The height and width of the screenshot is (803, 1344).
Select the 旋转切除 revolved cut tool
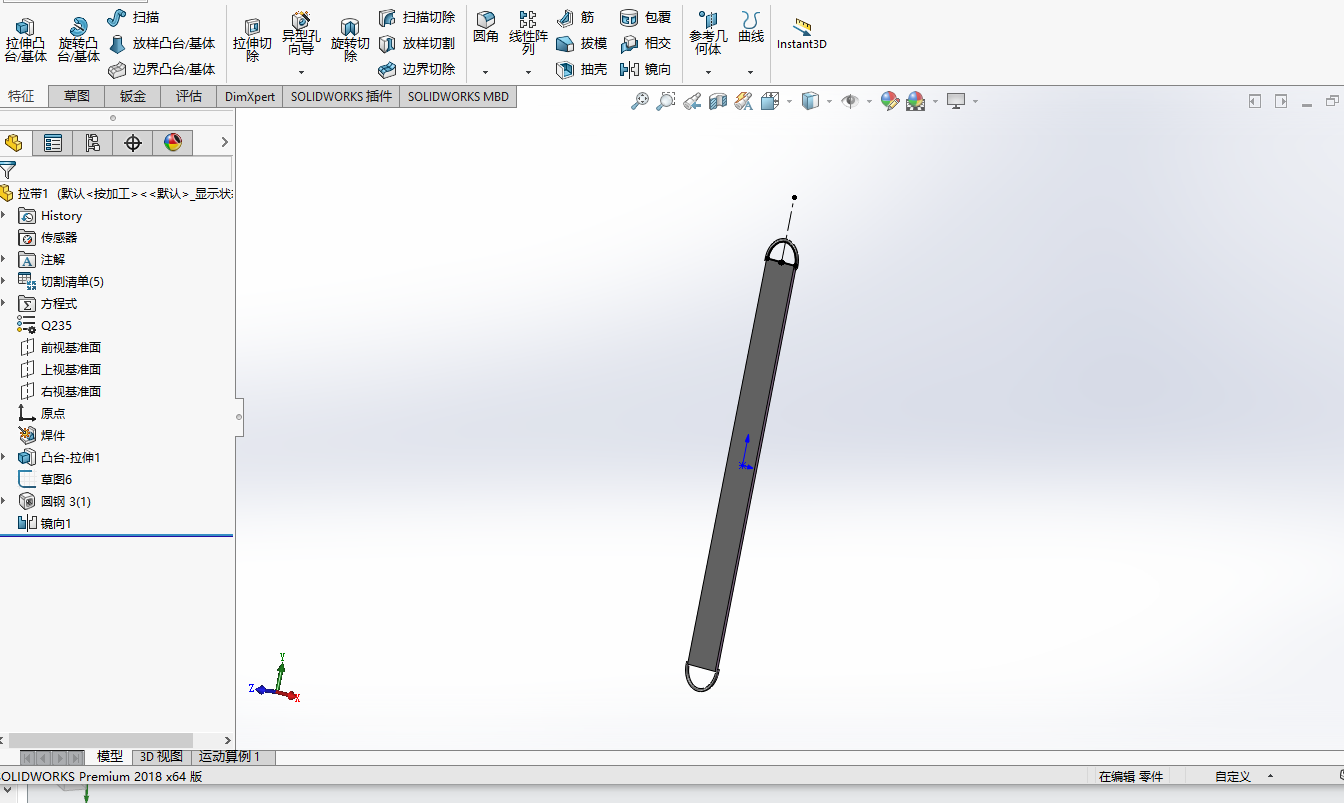coord(350,40)
